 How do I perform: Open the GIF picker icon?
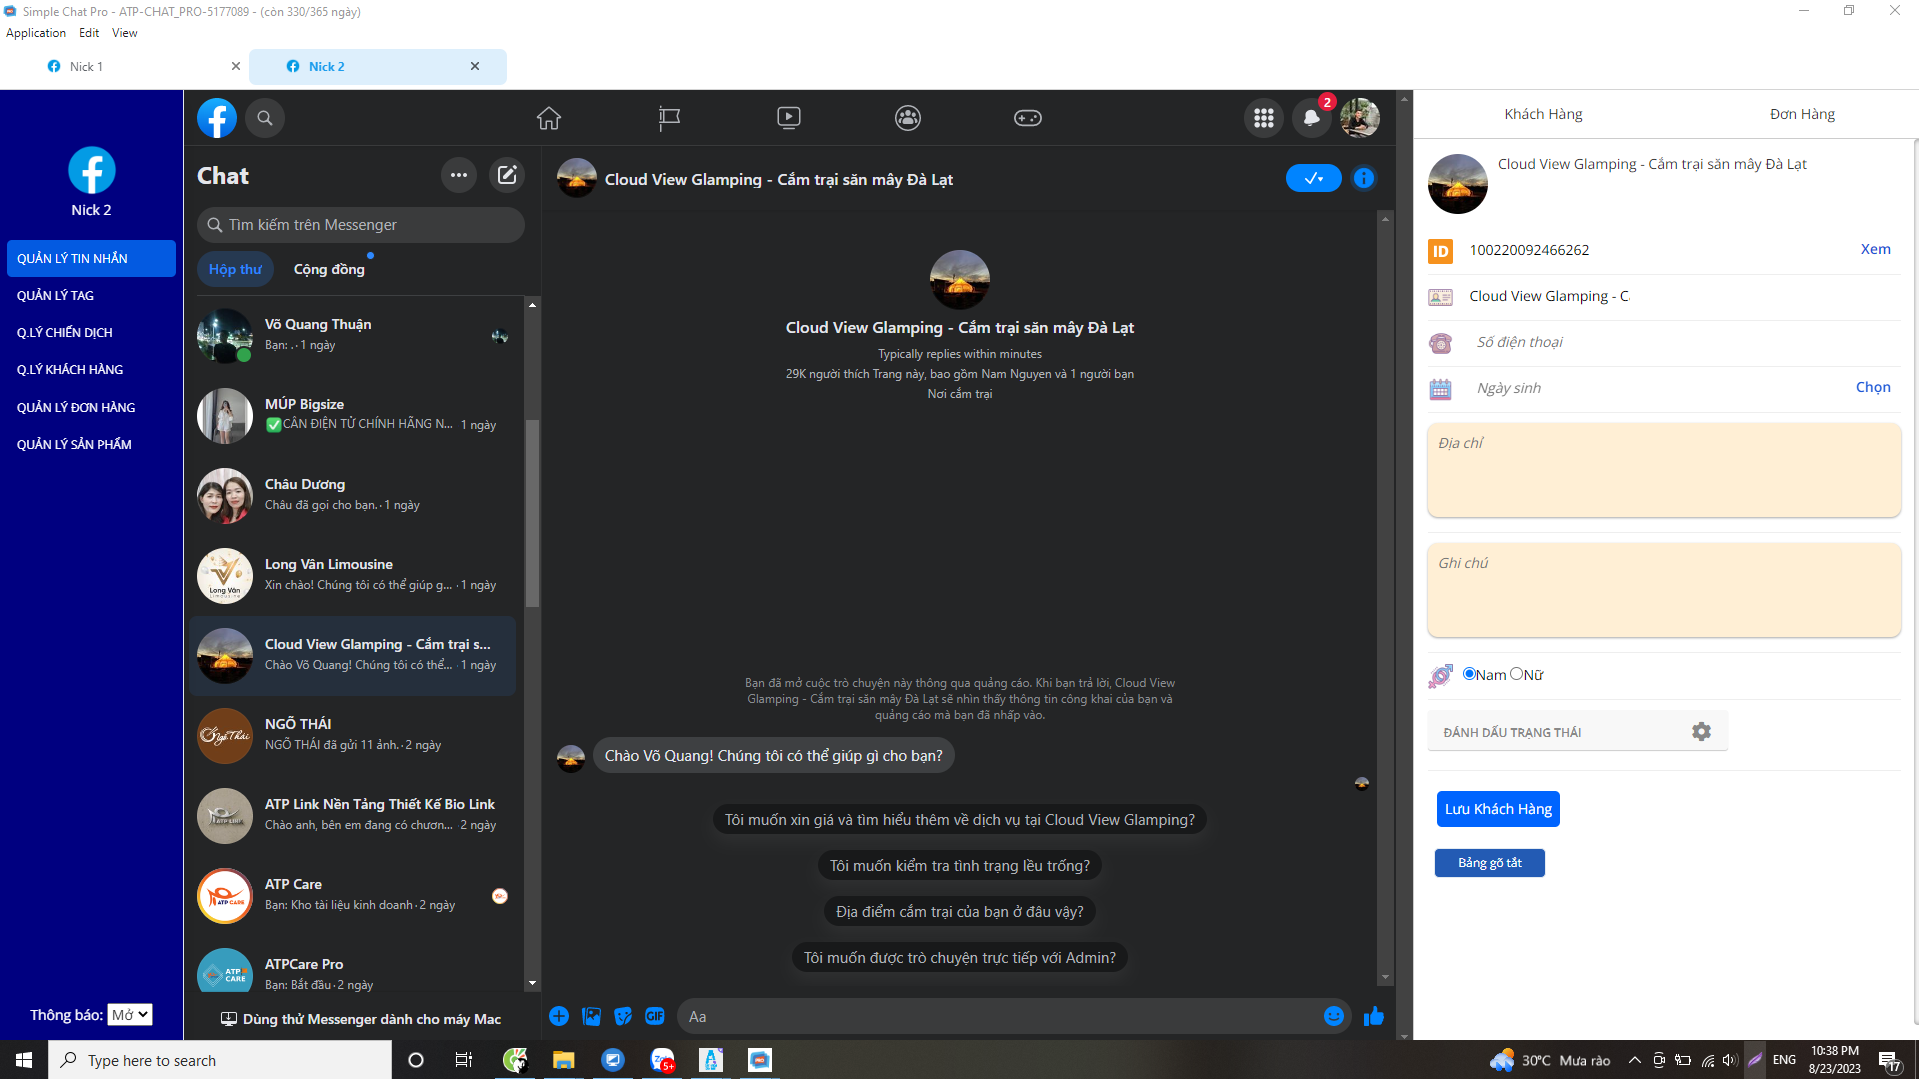tap(655, 1016)
